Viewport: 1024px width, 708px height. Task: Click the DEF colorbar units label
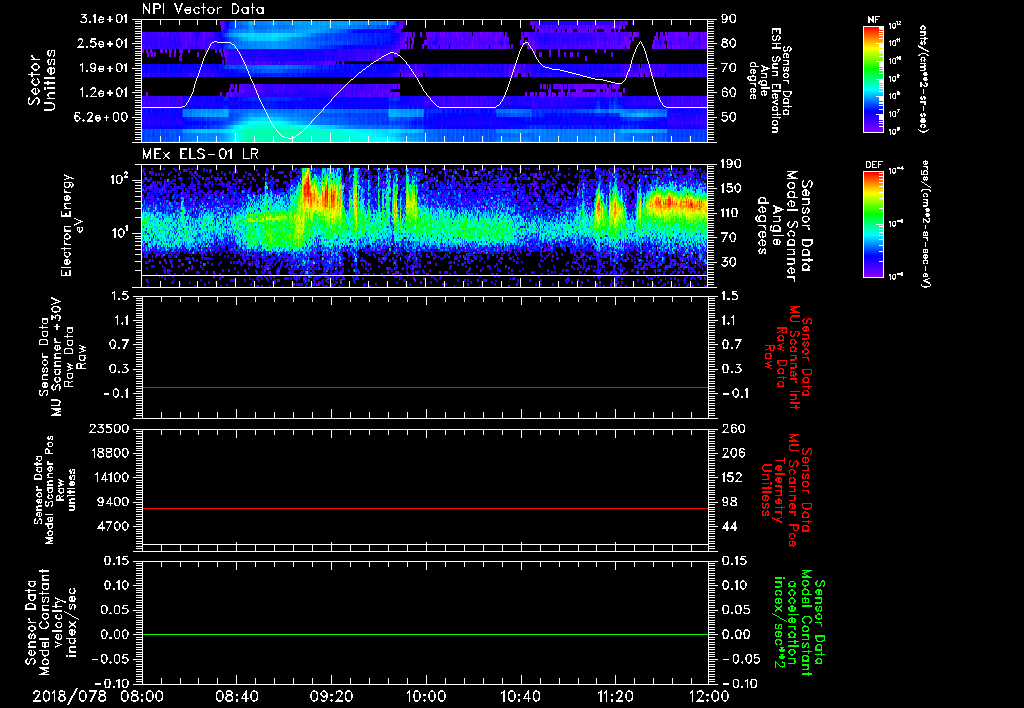tap(925, 224)
